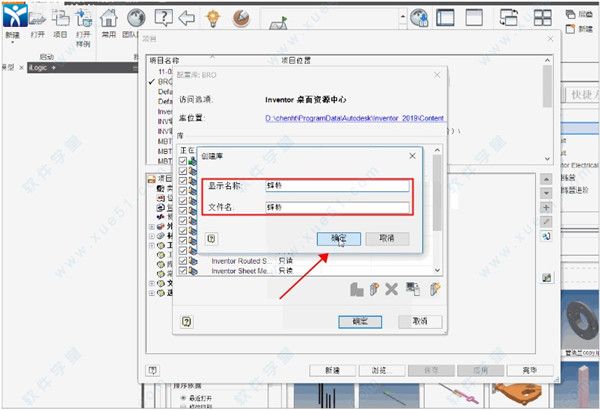The height and width of the screenshot is (410, 600).
Task: Open the library location path link
Action: [x=354, y=118]
